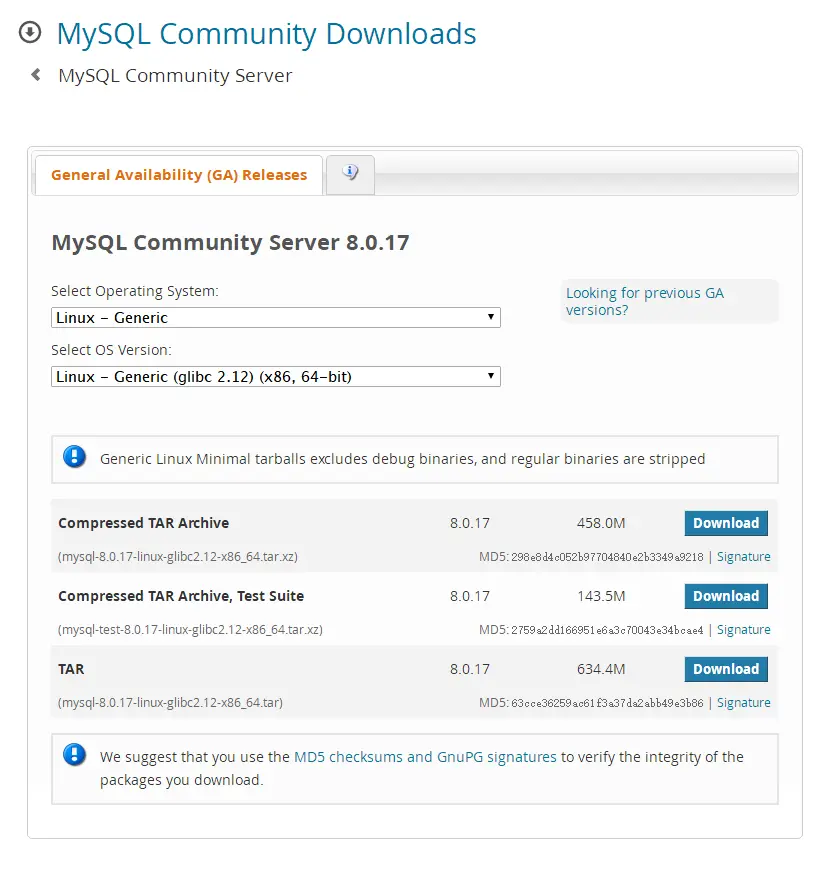Open the info icon tab
Image resolution: width=821 pixels, height=871 pixels.
click(x=350, y=174)
